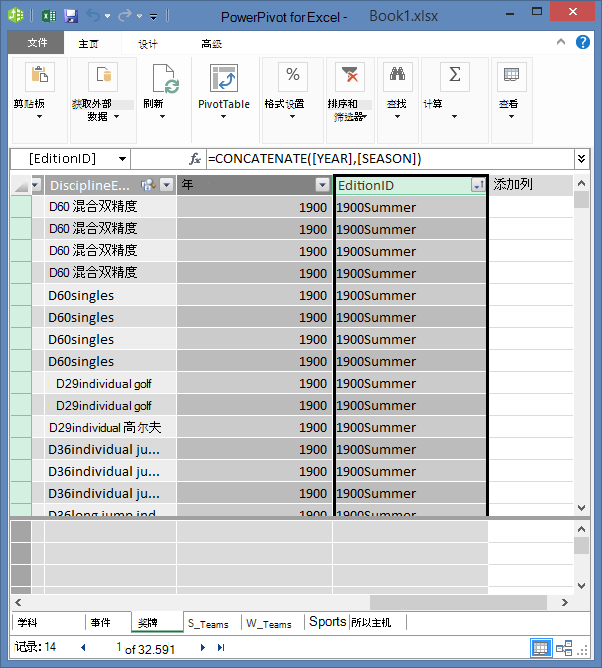This screenshot has height=668, width=602.
Task: Click the PowerPivot app icon
Action: point(16,15)
